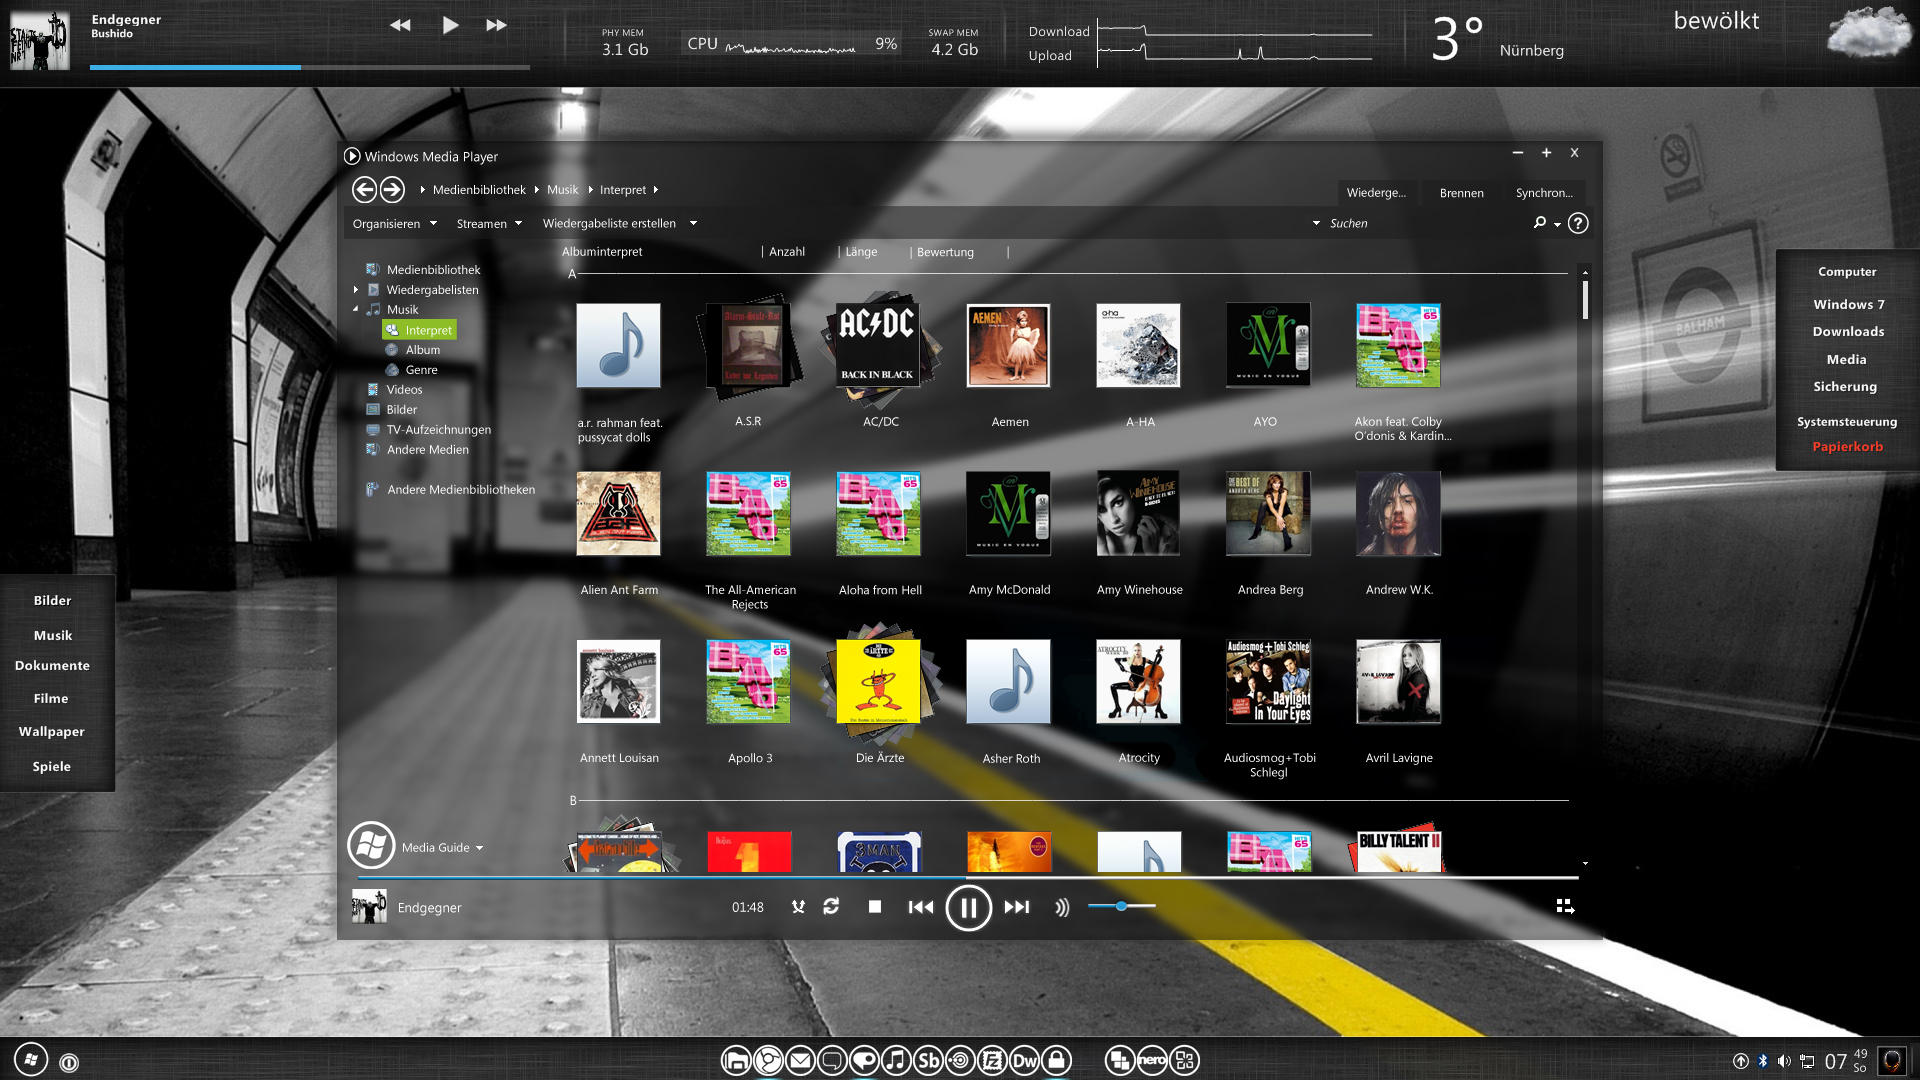Switch to Now Playing view icon
This screenshot has width=1920, height=1080.
pyautogui.click(x=1565, y=906)
